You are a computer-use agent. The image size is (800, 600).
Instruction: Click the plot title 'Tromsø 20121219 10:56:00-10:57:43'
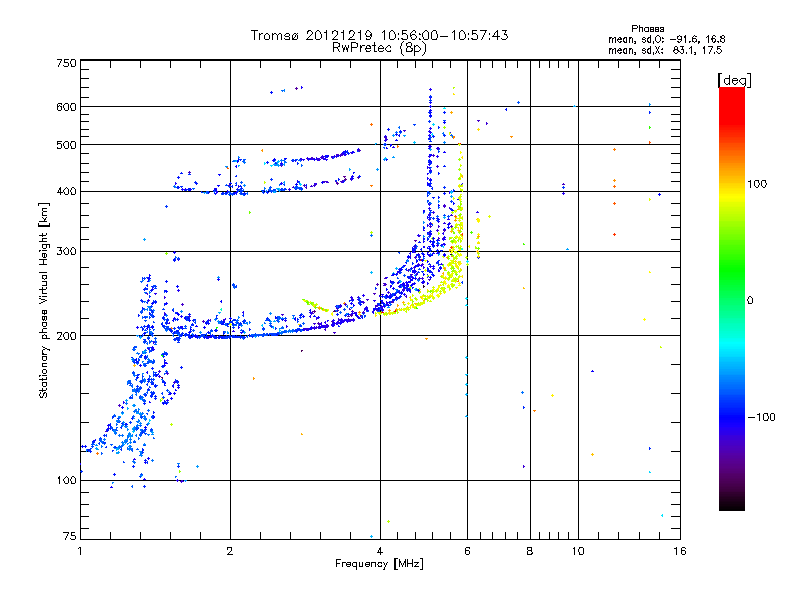coord(379,35)
